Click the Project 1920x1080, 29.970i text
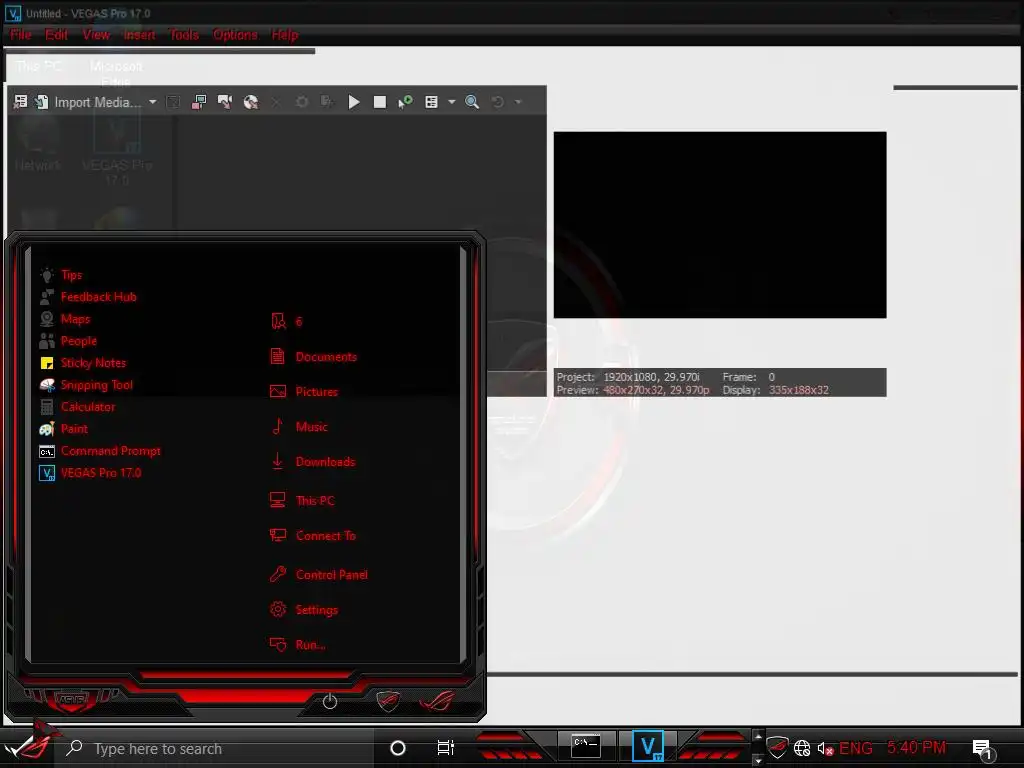This screenshot has height=768, width=1024. point(628,377)
